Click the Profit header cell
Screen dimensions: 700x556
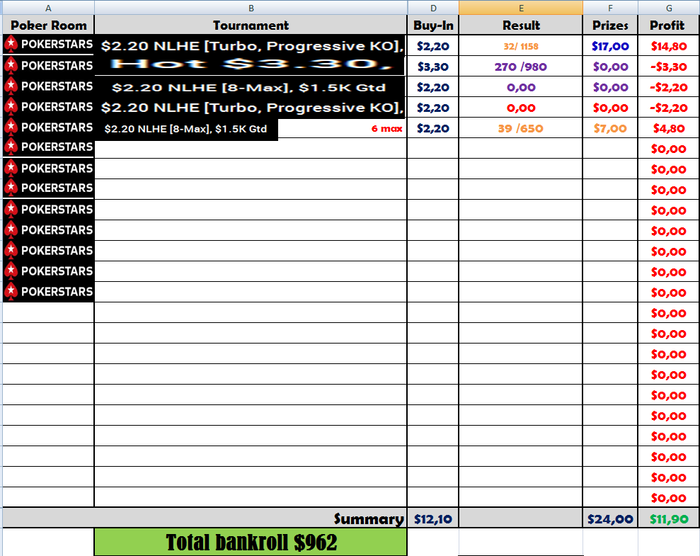668,25
